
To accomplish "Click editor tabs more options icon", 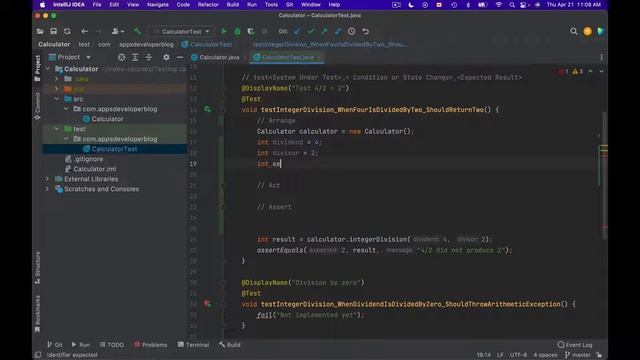I will (602, 57).
